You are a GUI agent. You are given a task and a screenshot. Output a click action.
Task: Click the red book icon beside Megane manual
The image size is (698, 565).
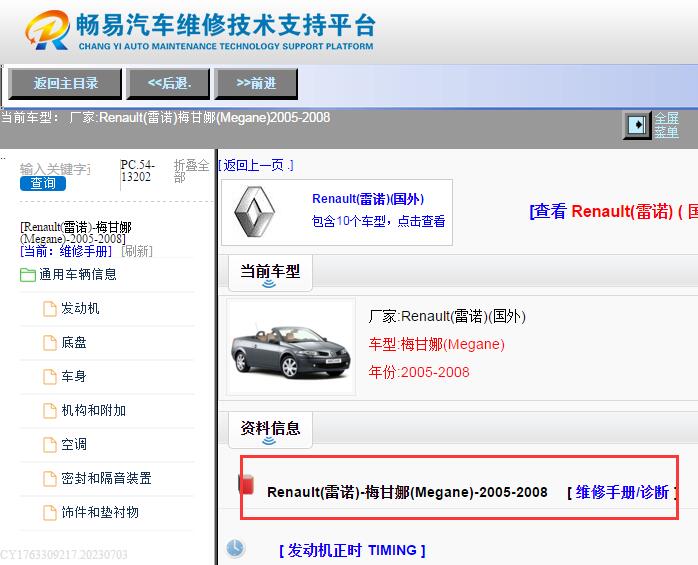coord(247,485)
